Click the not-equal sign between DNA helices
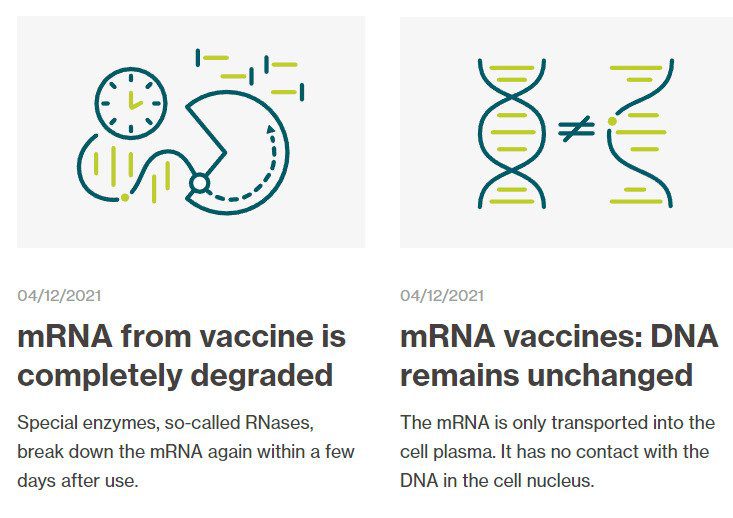 [x=576, y=129]
